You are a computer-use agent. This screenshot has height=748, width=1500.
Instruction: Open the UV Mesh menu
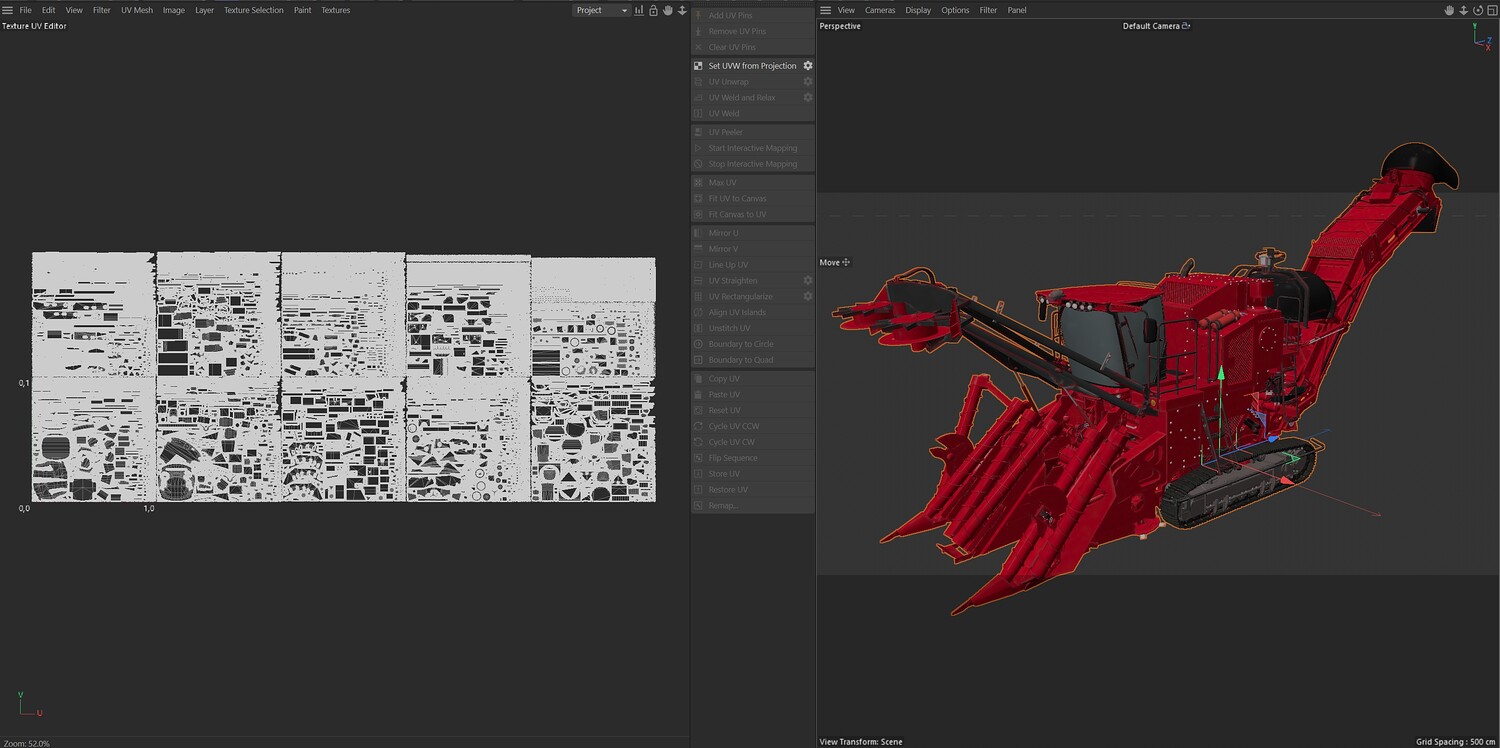137,10
